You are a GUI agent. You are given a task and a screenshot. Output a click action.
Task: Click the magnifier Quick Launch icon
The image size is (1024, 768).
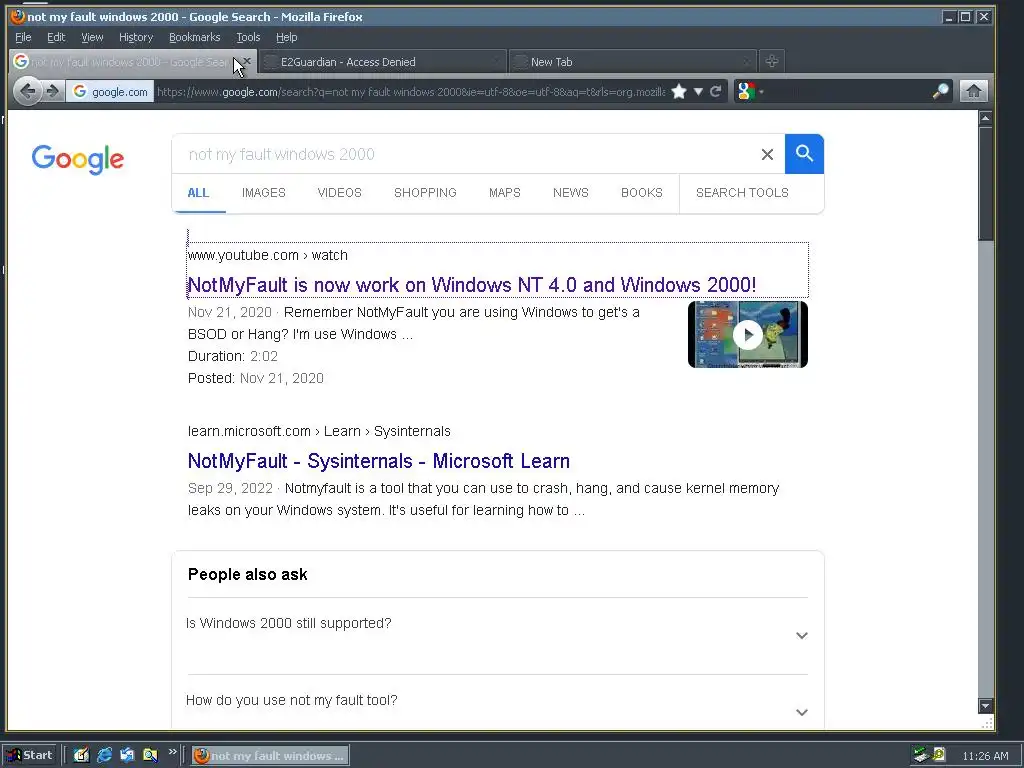[x=150, y=756]
